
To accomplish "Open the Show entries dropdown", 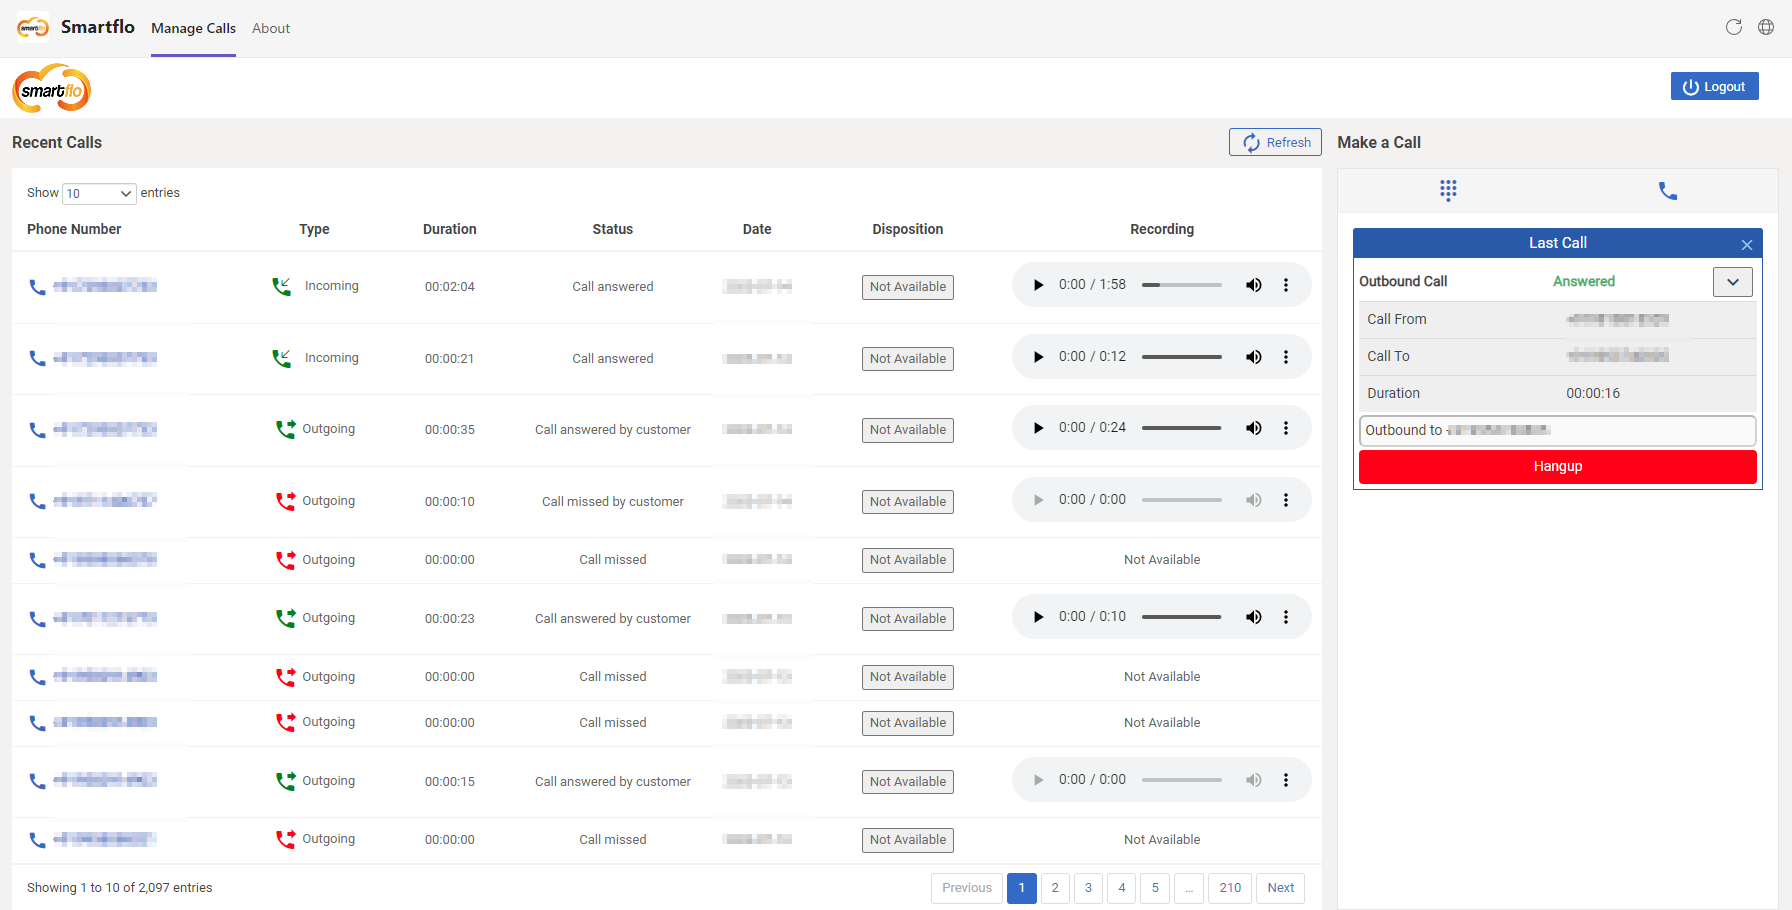I will [x=99, y=193].
